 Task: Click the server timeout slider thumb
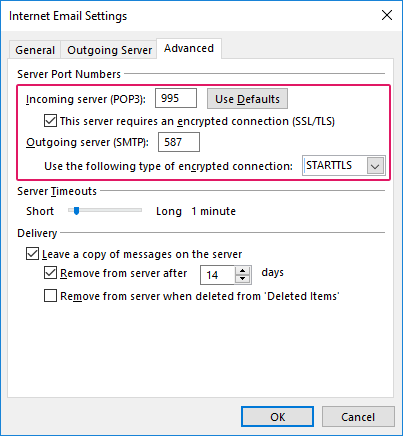tap(76, 211)
